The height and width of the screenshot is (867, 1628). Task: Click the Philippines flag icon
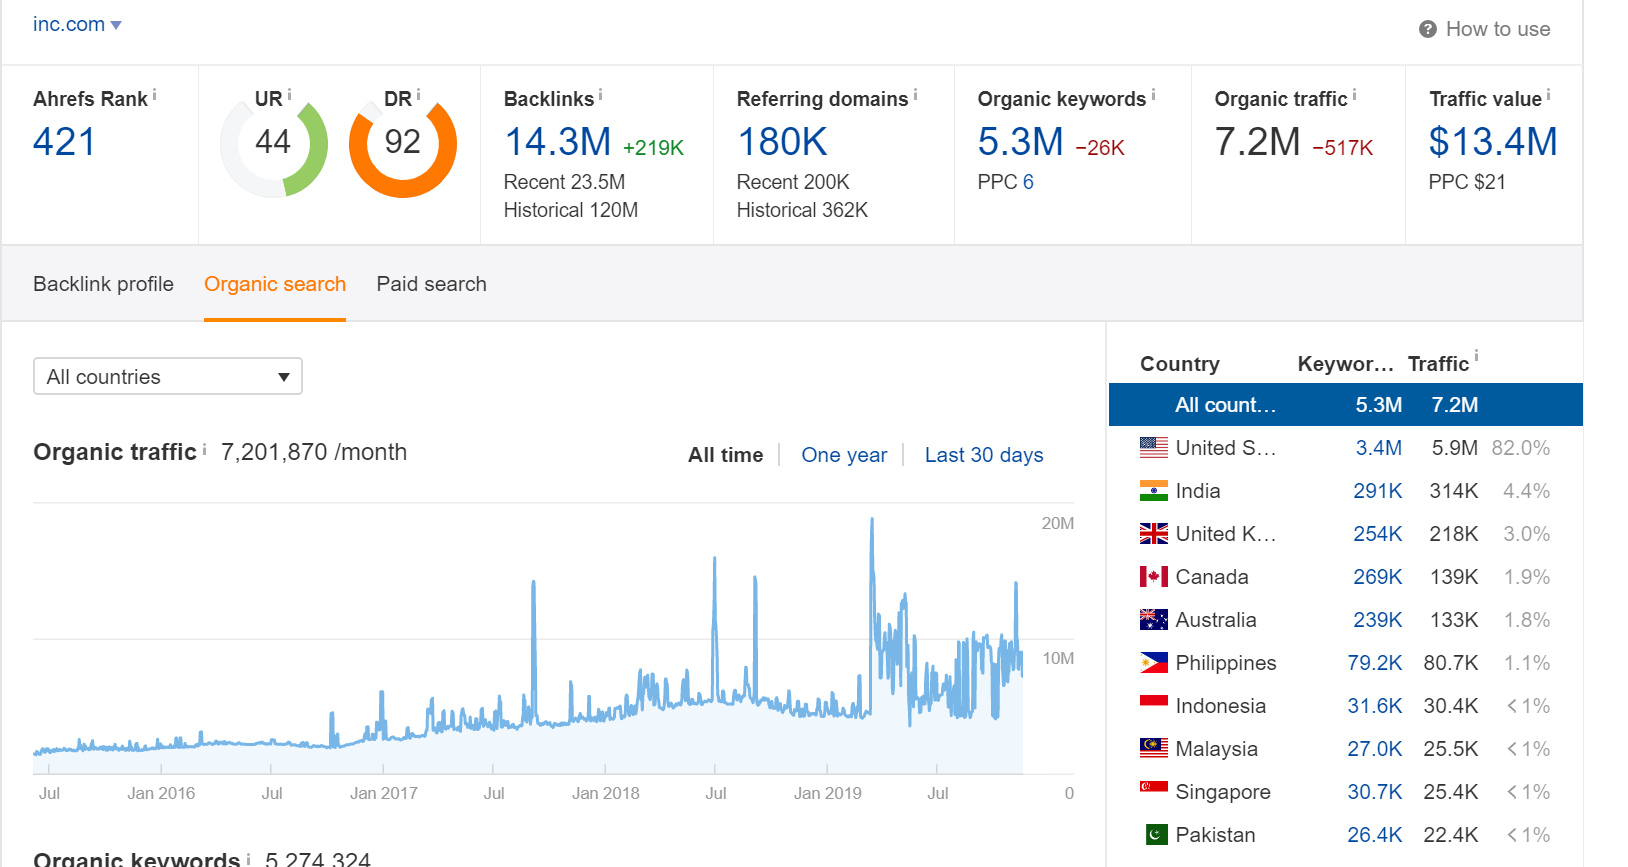1154,663
